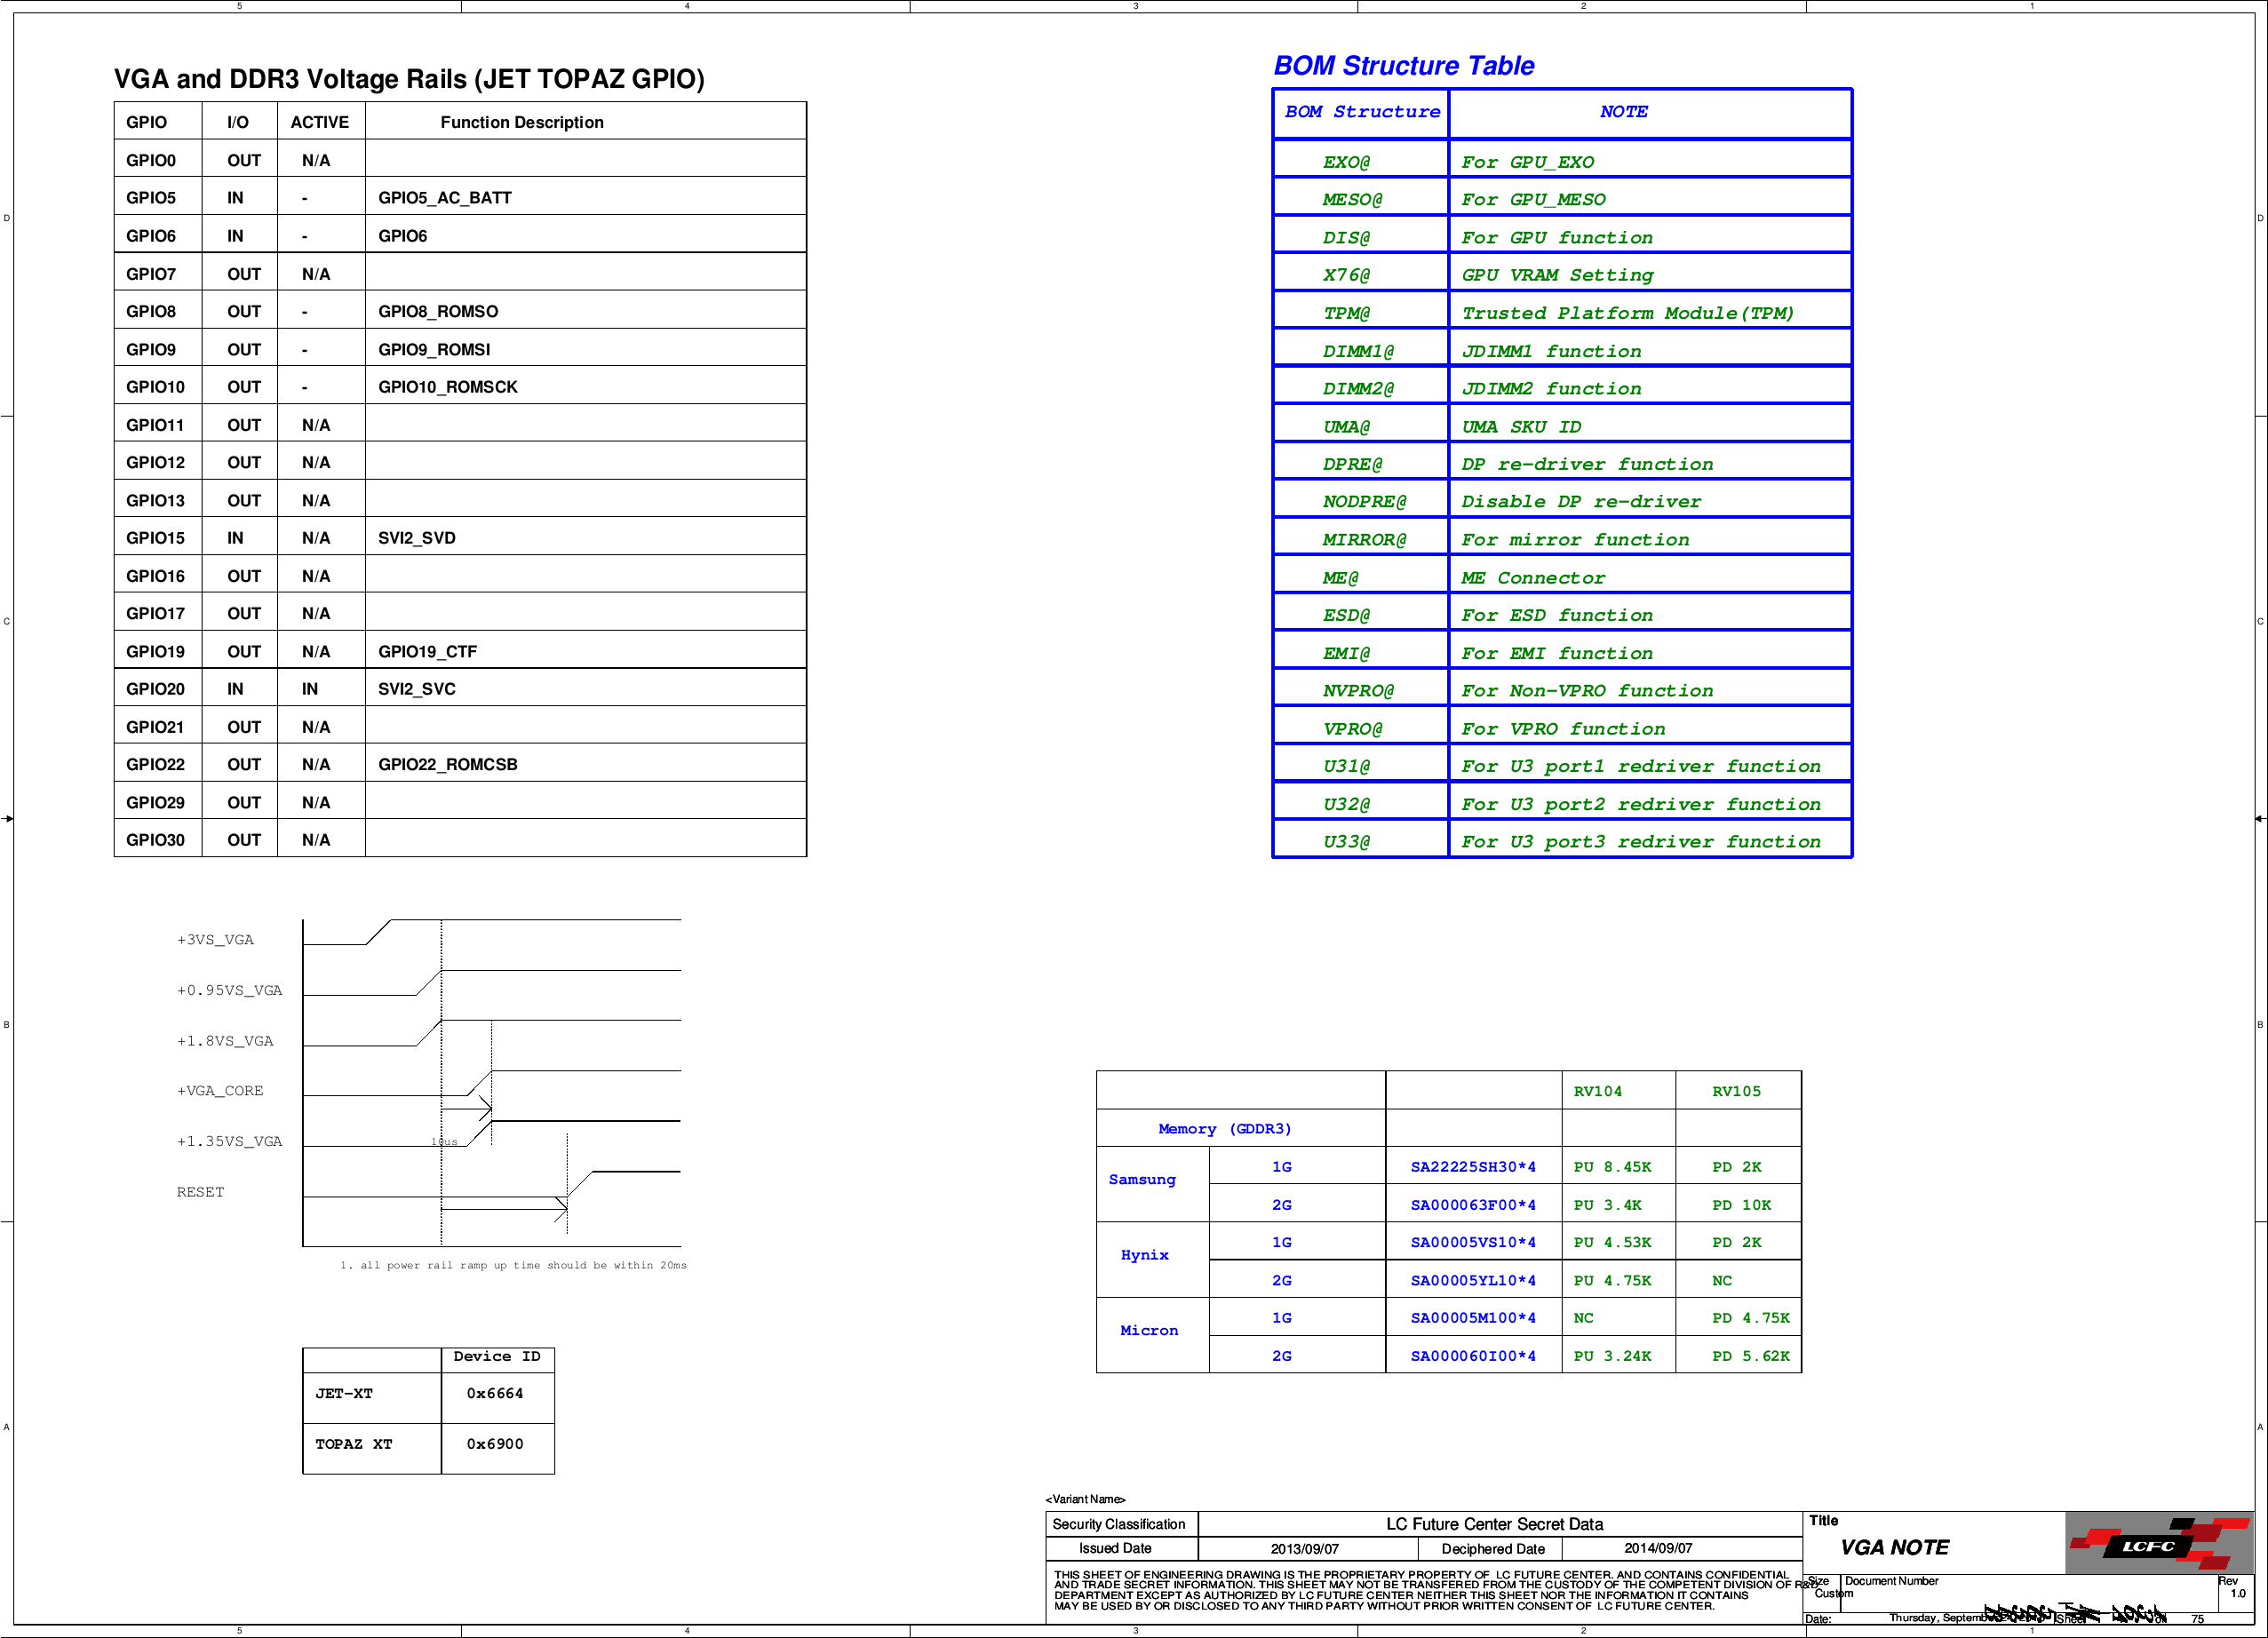Click the 'TPM@' BOM entry
The height and width of the screenshot is (1638, 2268).
pos(1346,313)
